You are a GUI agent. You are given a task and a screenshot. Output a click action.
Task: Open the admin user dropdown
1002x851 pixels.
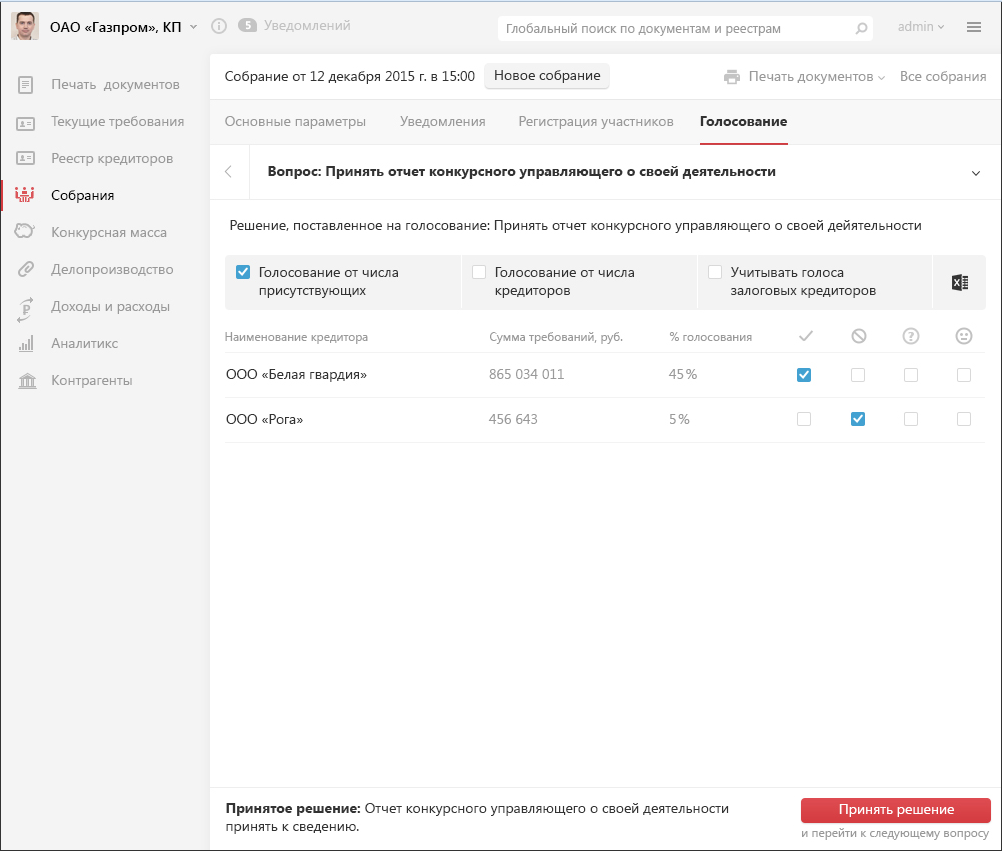tap(921, 27)
